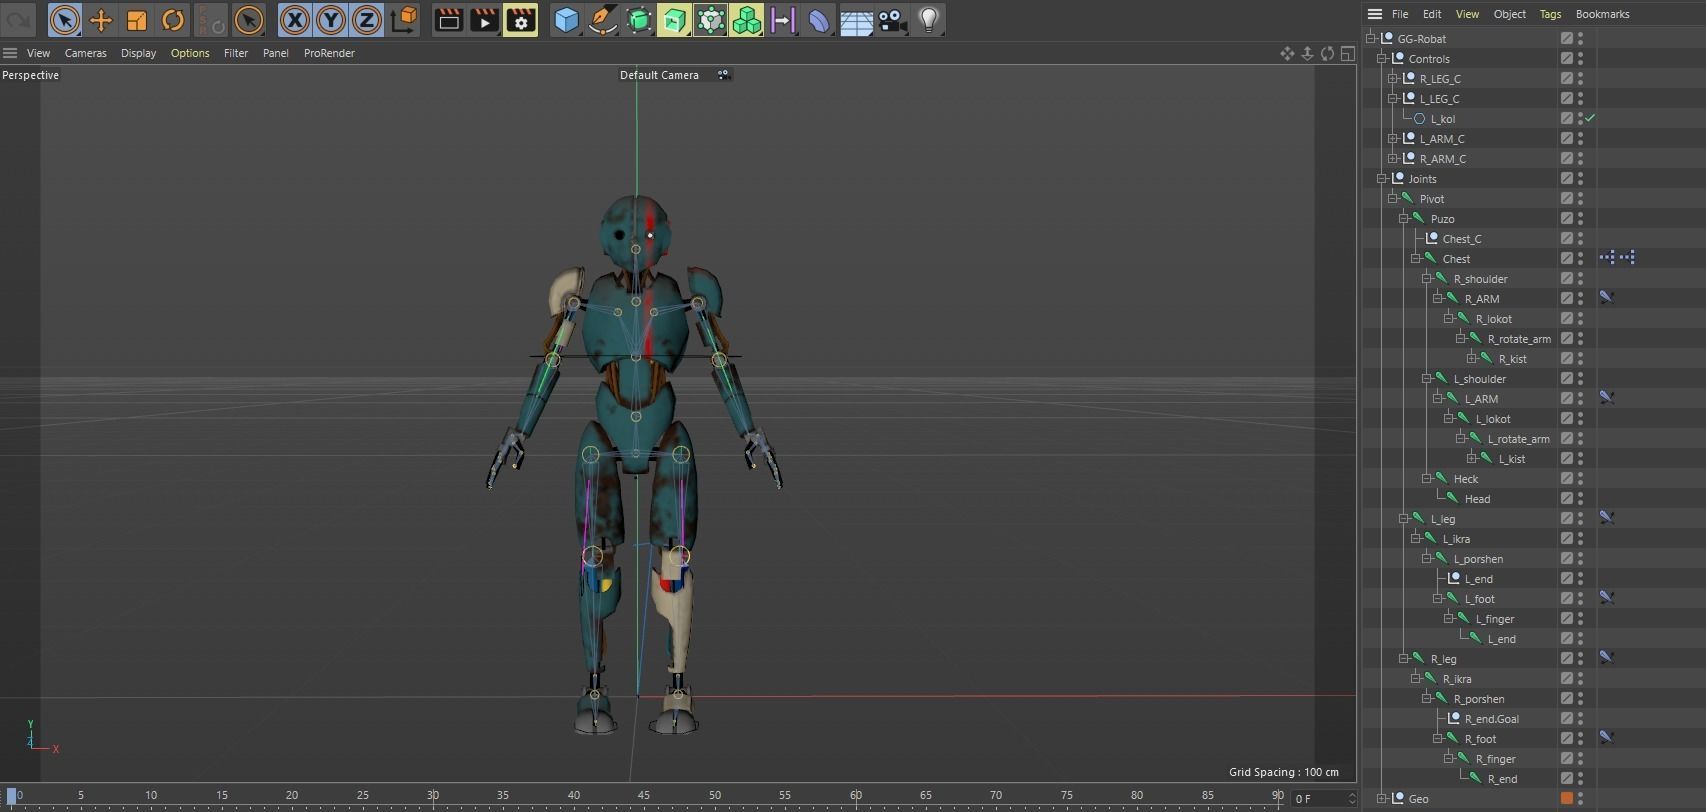Toggle green enable checkmark on L_kol
Viewport: 1706px width, 812px height.
pyautogui.click(x=1590, y=118)
